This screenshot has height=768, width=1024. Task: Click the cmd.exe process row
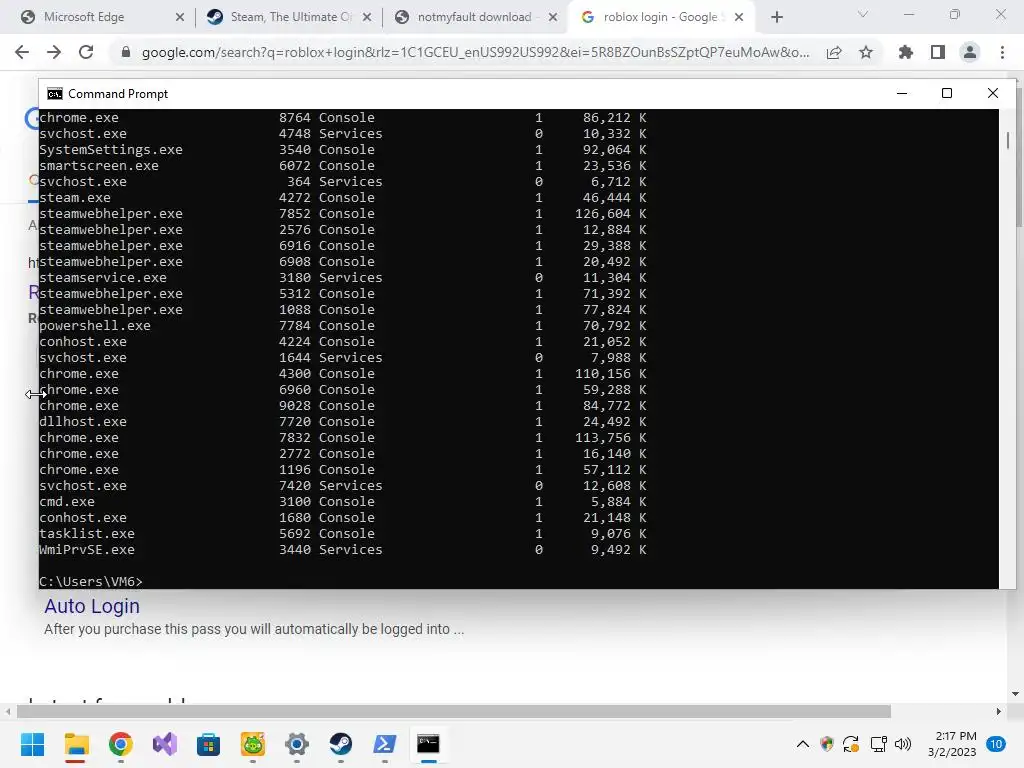[342, 502]
